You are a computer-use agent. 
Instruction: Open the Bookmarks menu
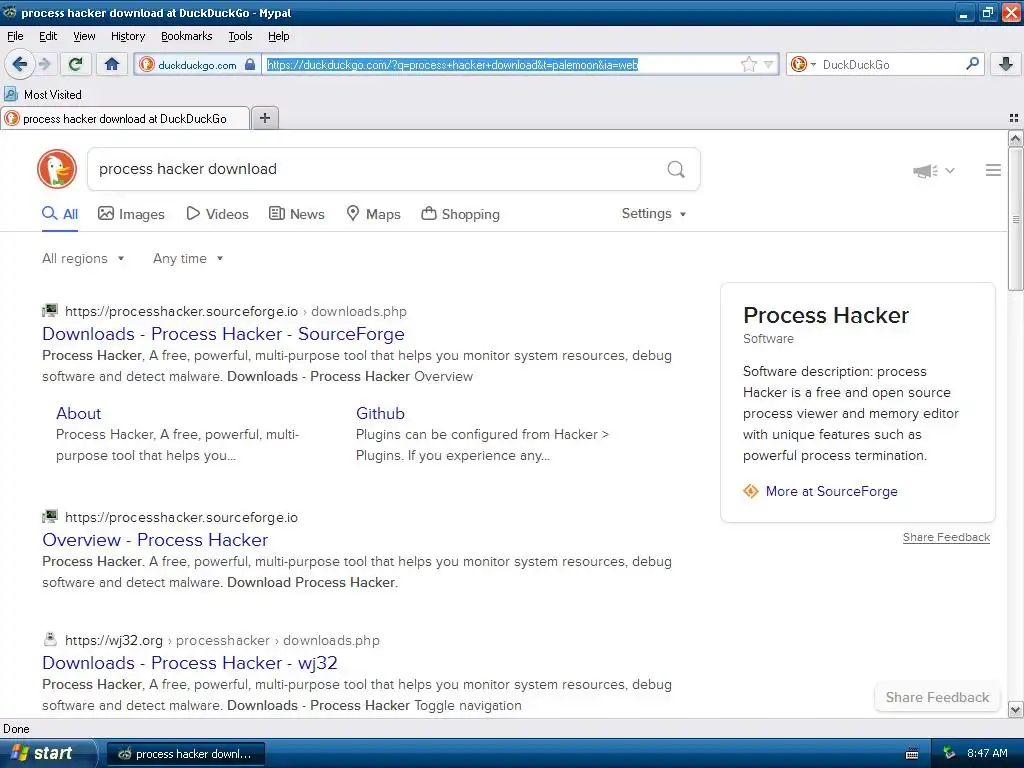pyautogui.click(x=186, y=36)
